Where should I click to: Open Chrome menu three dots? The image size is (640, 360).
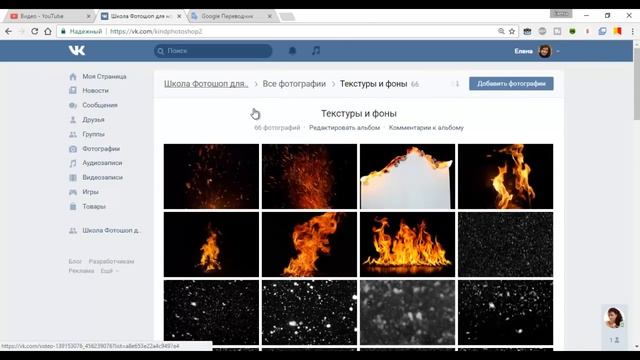click(633, 31)
